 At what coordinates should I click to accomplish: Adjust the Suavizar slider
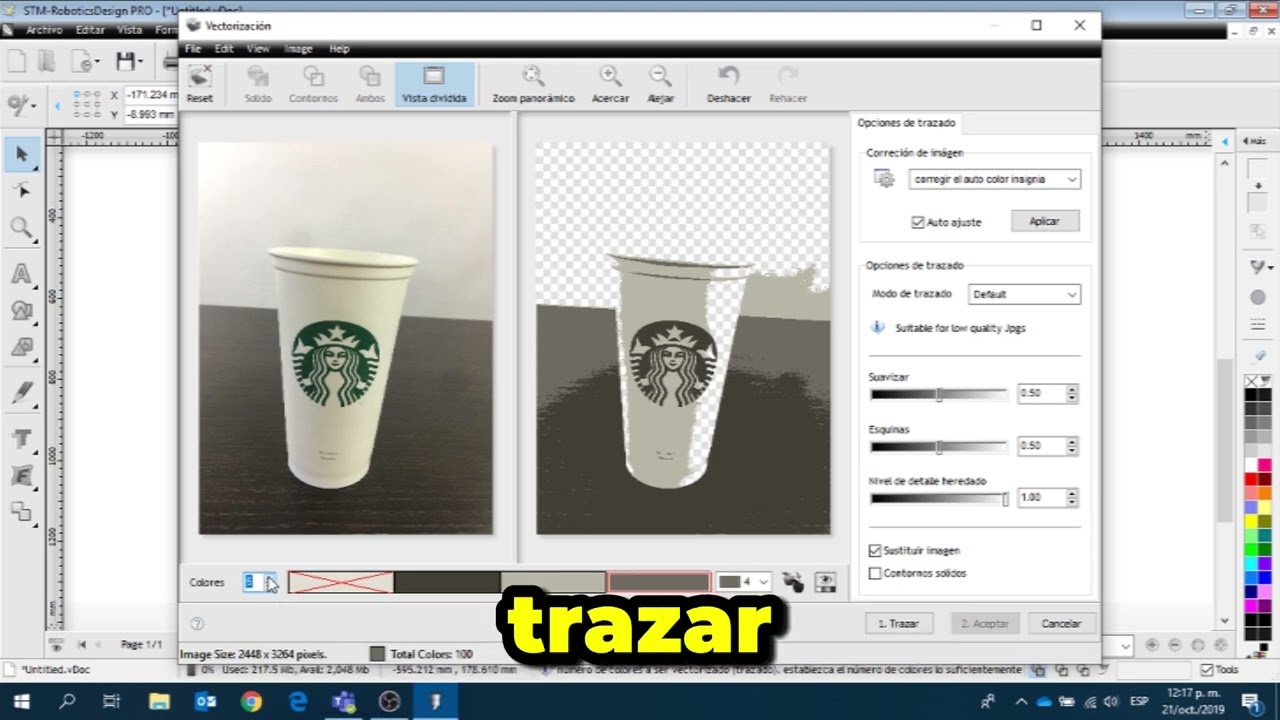coord(939,394)
